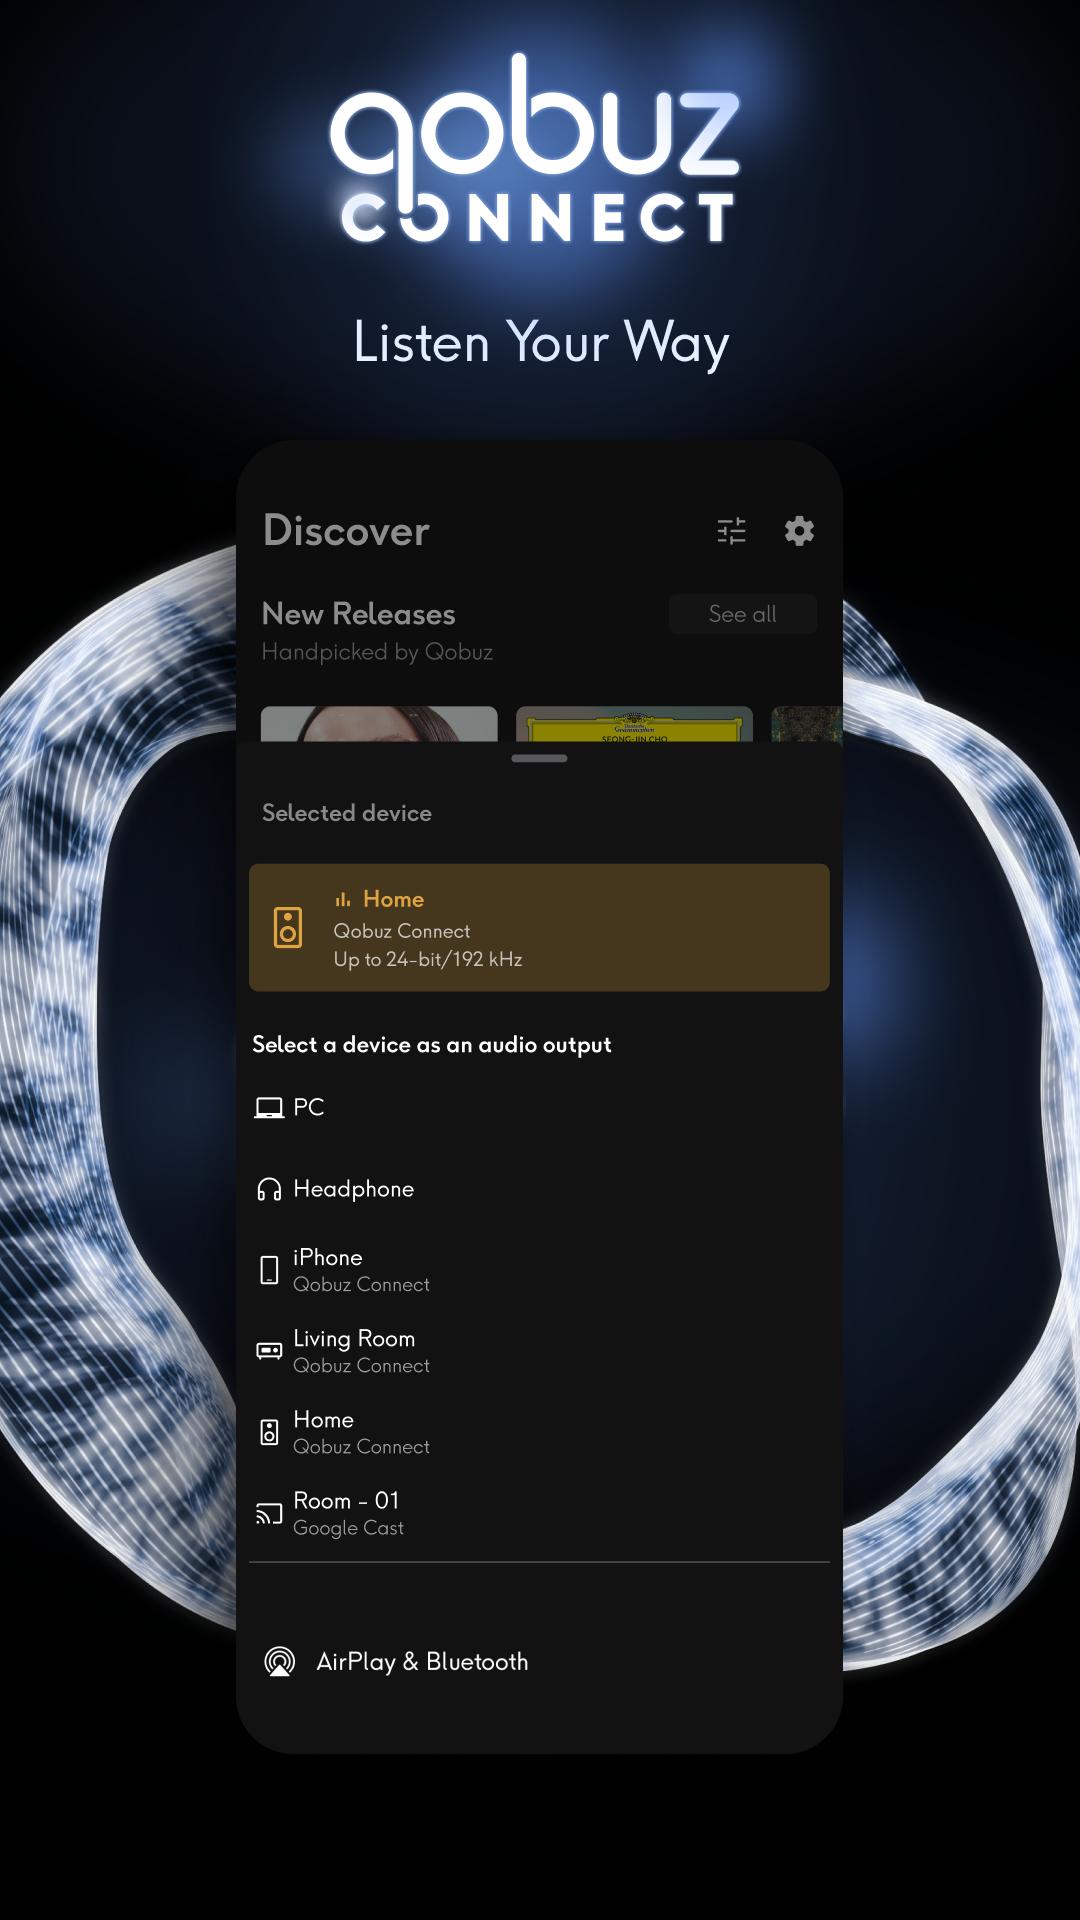The image size is (1080, 1920).
Task: Tap the Google Cast icon
Action: tap(269, 1513)
